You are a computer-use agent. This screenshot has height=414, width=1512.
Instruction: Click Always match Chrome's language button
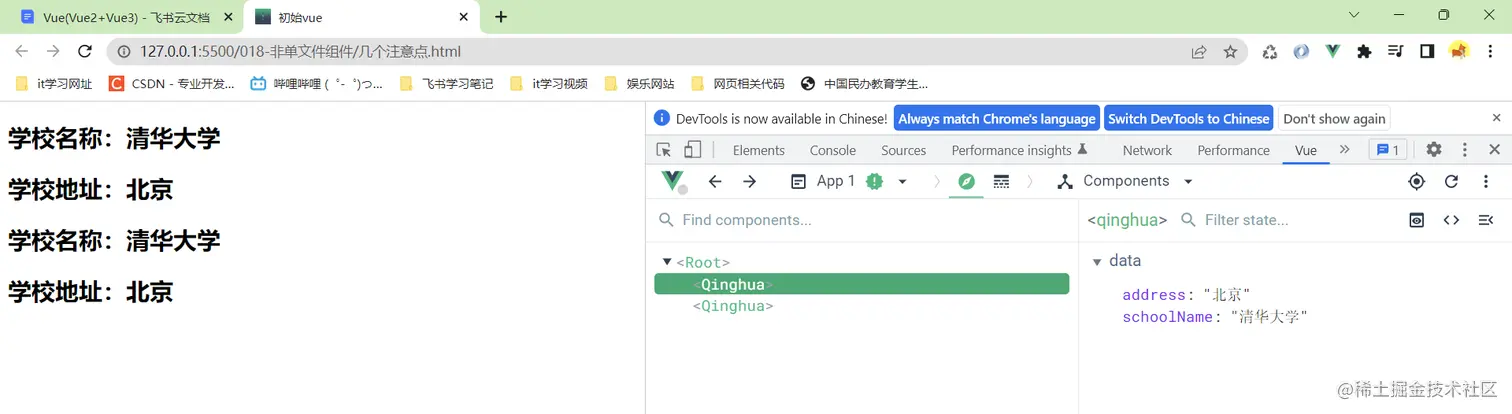tap(997, 118)
